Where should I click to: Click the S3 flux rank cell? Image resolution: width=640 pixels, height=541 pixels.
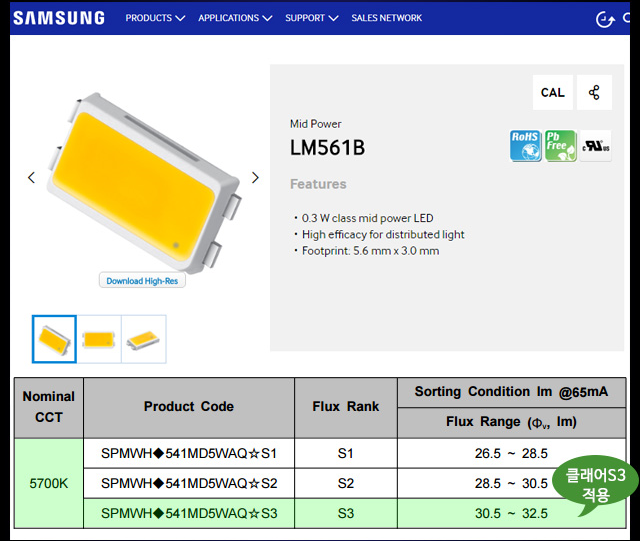[346, 513]
